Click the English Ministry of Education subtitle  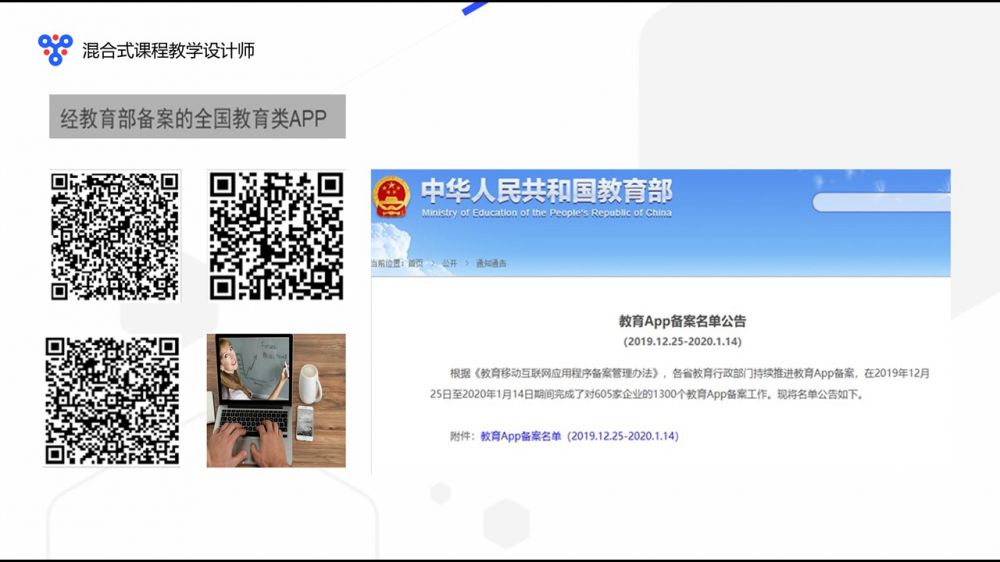point(546,213)
